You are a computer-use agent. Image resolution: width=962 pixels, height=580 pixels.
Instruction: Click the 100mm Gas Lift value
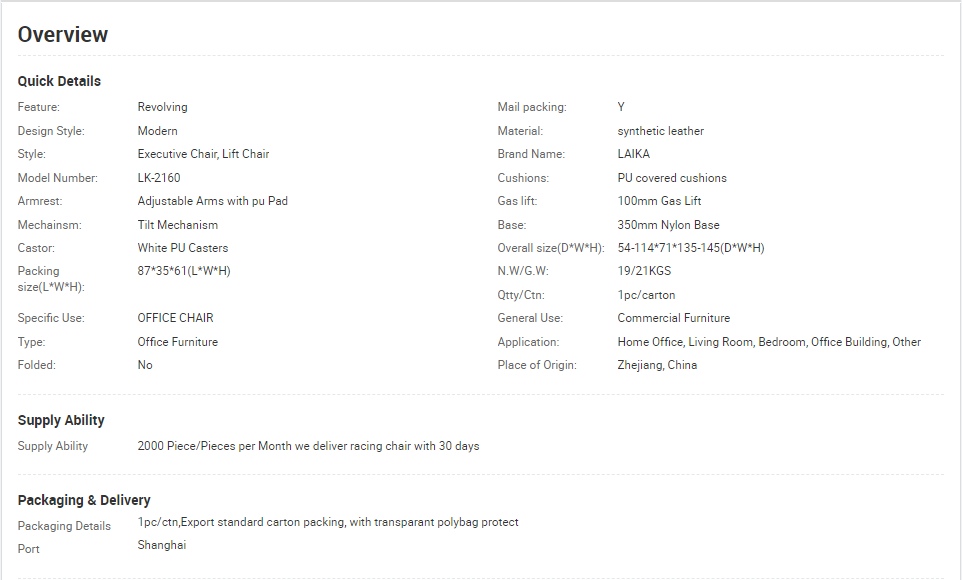coord(659,201)
